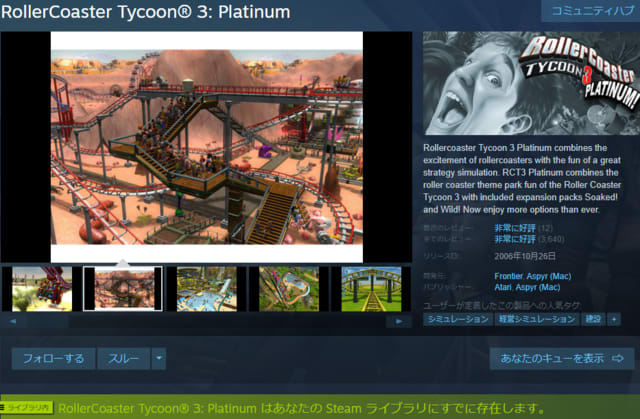Click the ライブラリ内 badge in green banner
Screen dimensions: 640x419
tap(27, 407)
